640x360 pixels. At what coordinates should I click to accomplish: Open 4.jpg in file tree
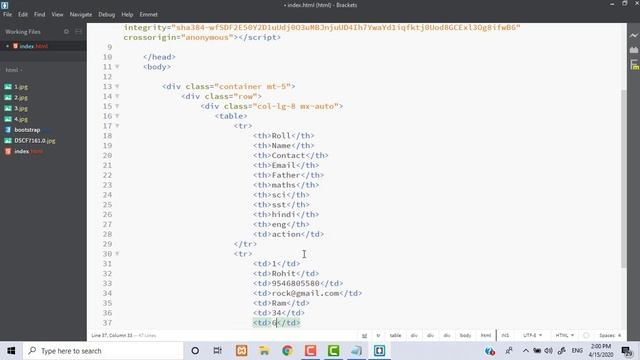[x=21, y=119]
